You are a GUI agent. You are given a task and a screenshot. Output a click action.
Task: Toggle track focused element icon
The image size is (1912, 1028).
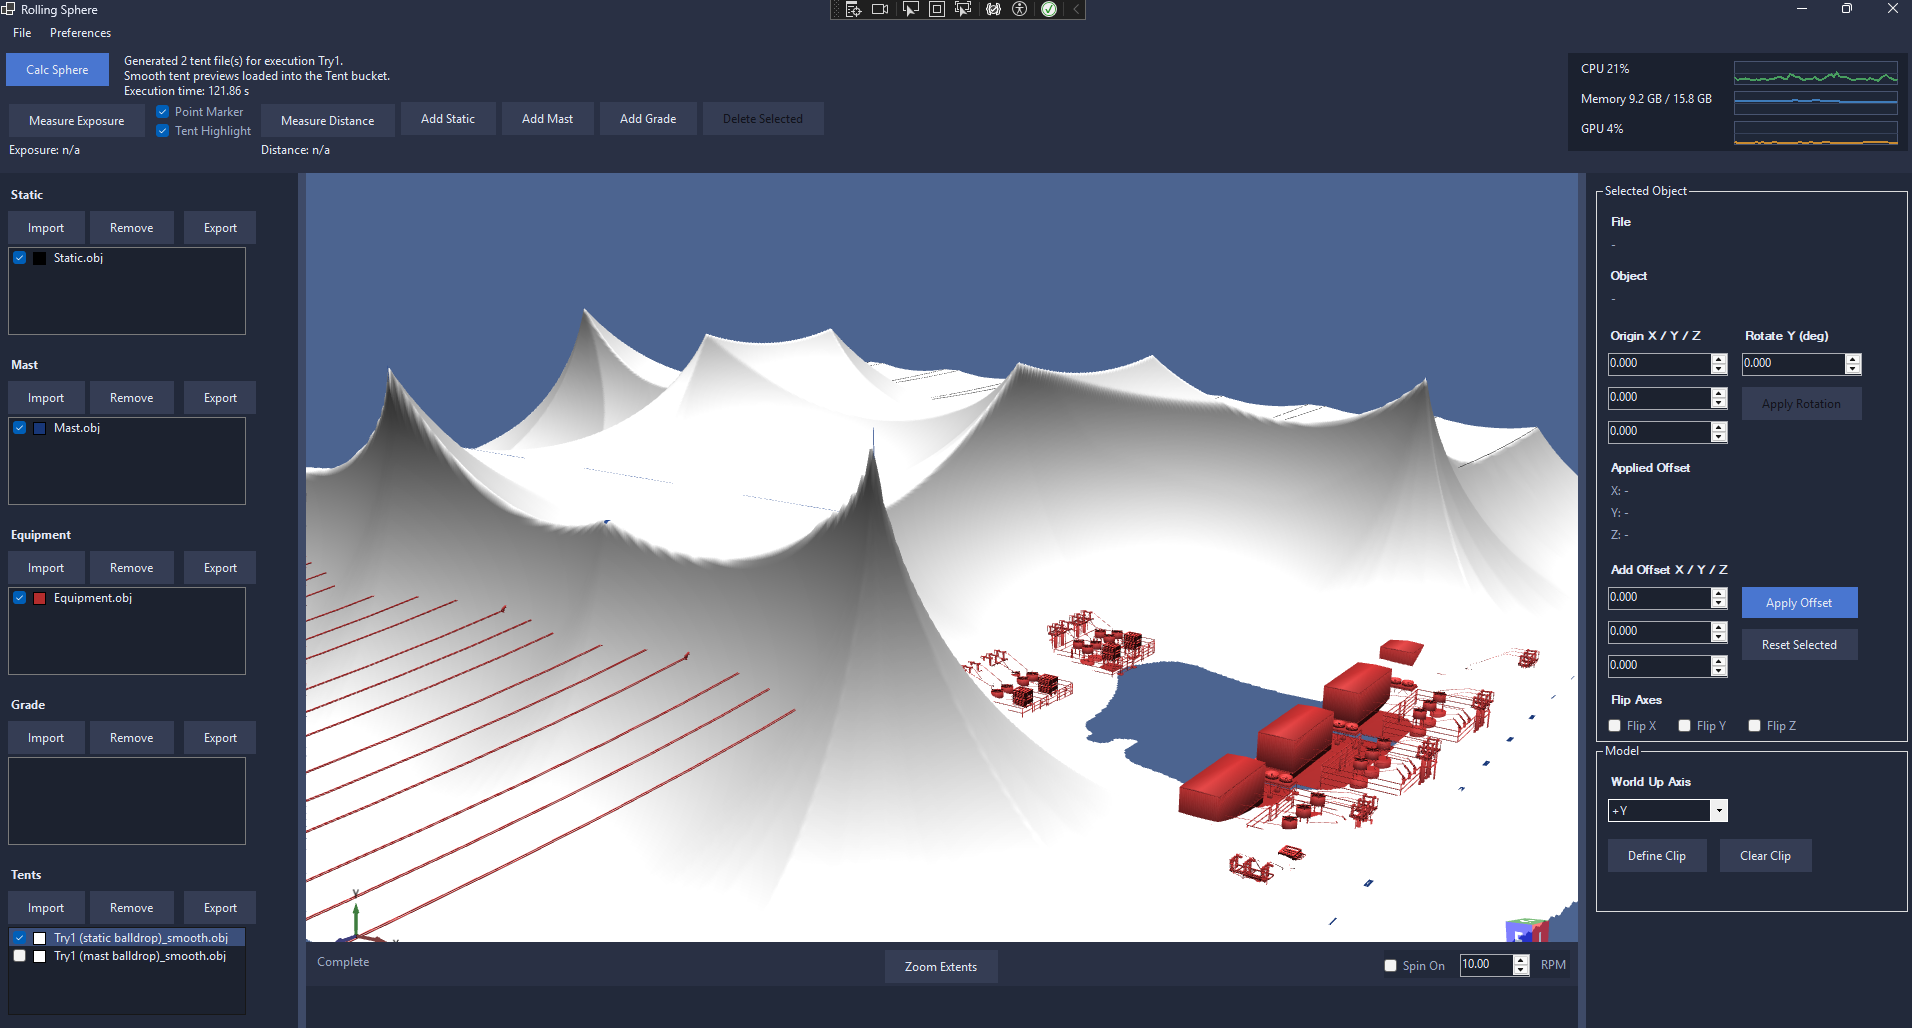pyautogui.click(x=963, y=9)
